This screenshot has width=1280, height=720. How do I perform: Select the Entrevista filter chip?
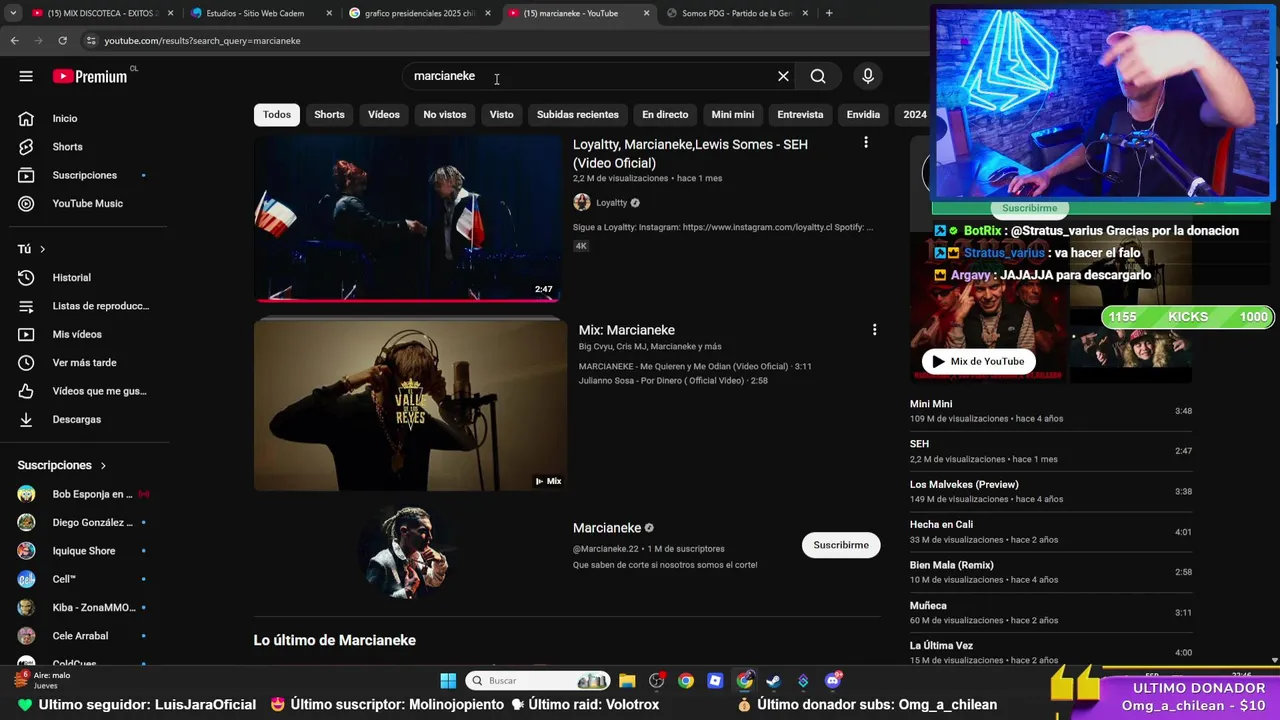tap(800, 114)
